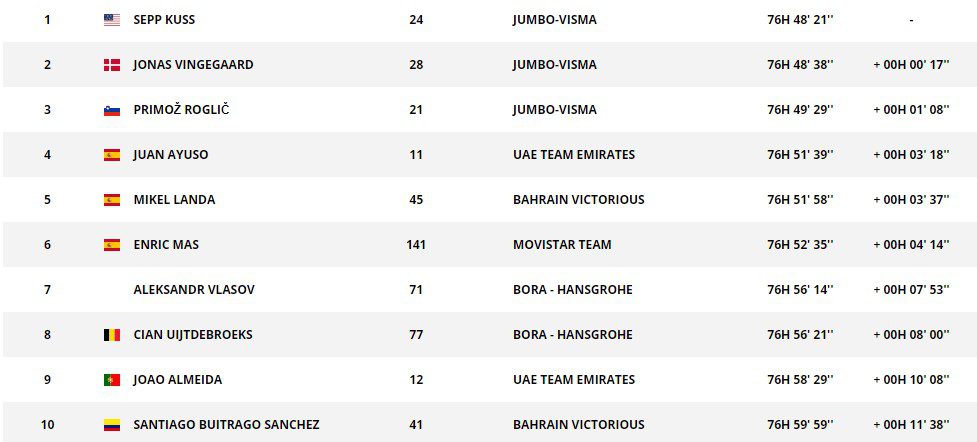Screen dimensions: 977x442
Task: Click the USA flag beside Sepp Kuss
Action: pyautogui.click(x=112, y=20)
